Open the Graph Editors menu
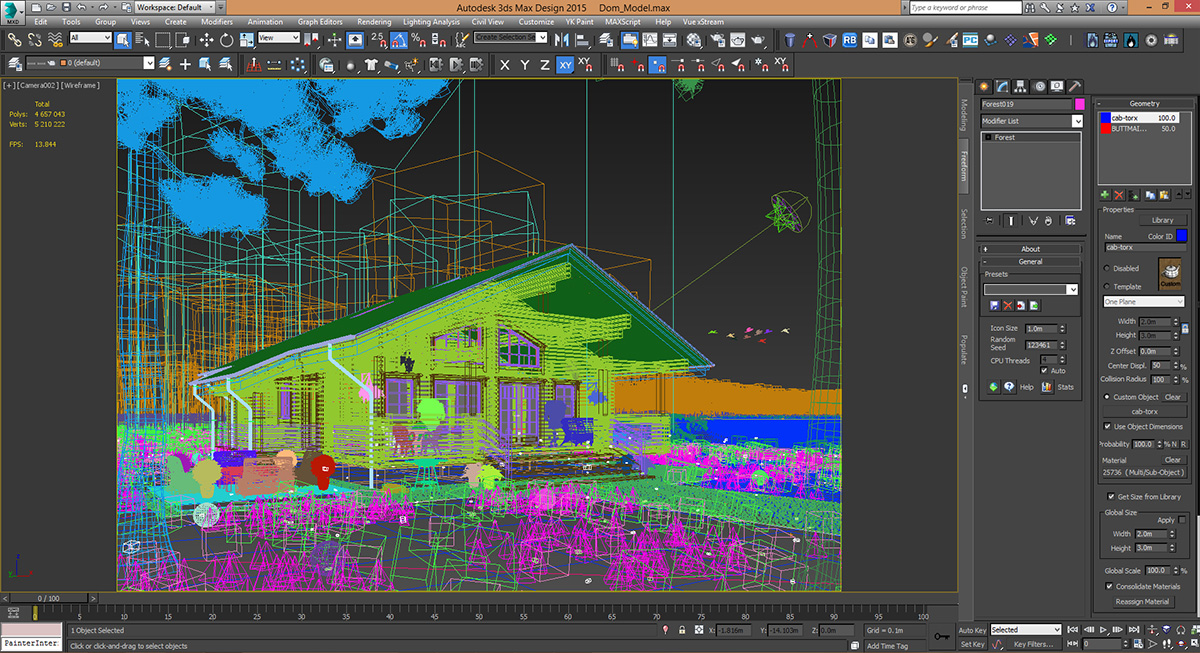The image size is (1200, 653). pos(320,21)
